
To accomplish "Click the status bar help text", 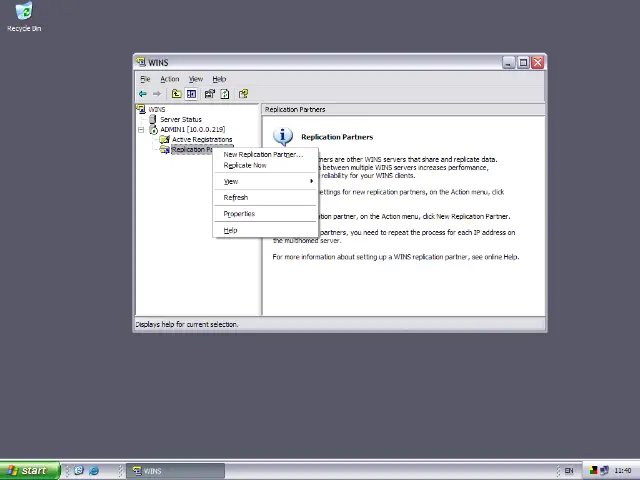I will (187, 324).
